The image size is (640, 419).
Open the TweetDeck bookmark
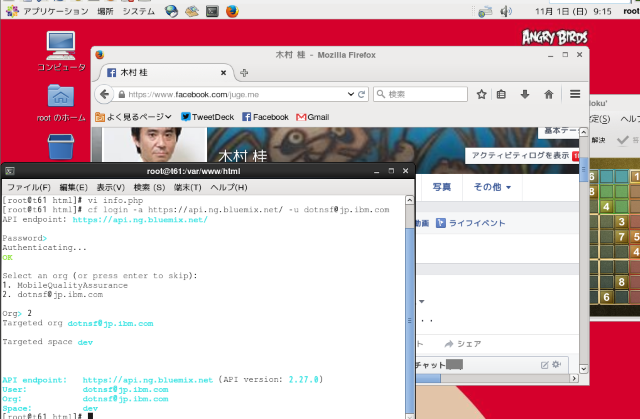(x=207, y=117)
